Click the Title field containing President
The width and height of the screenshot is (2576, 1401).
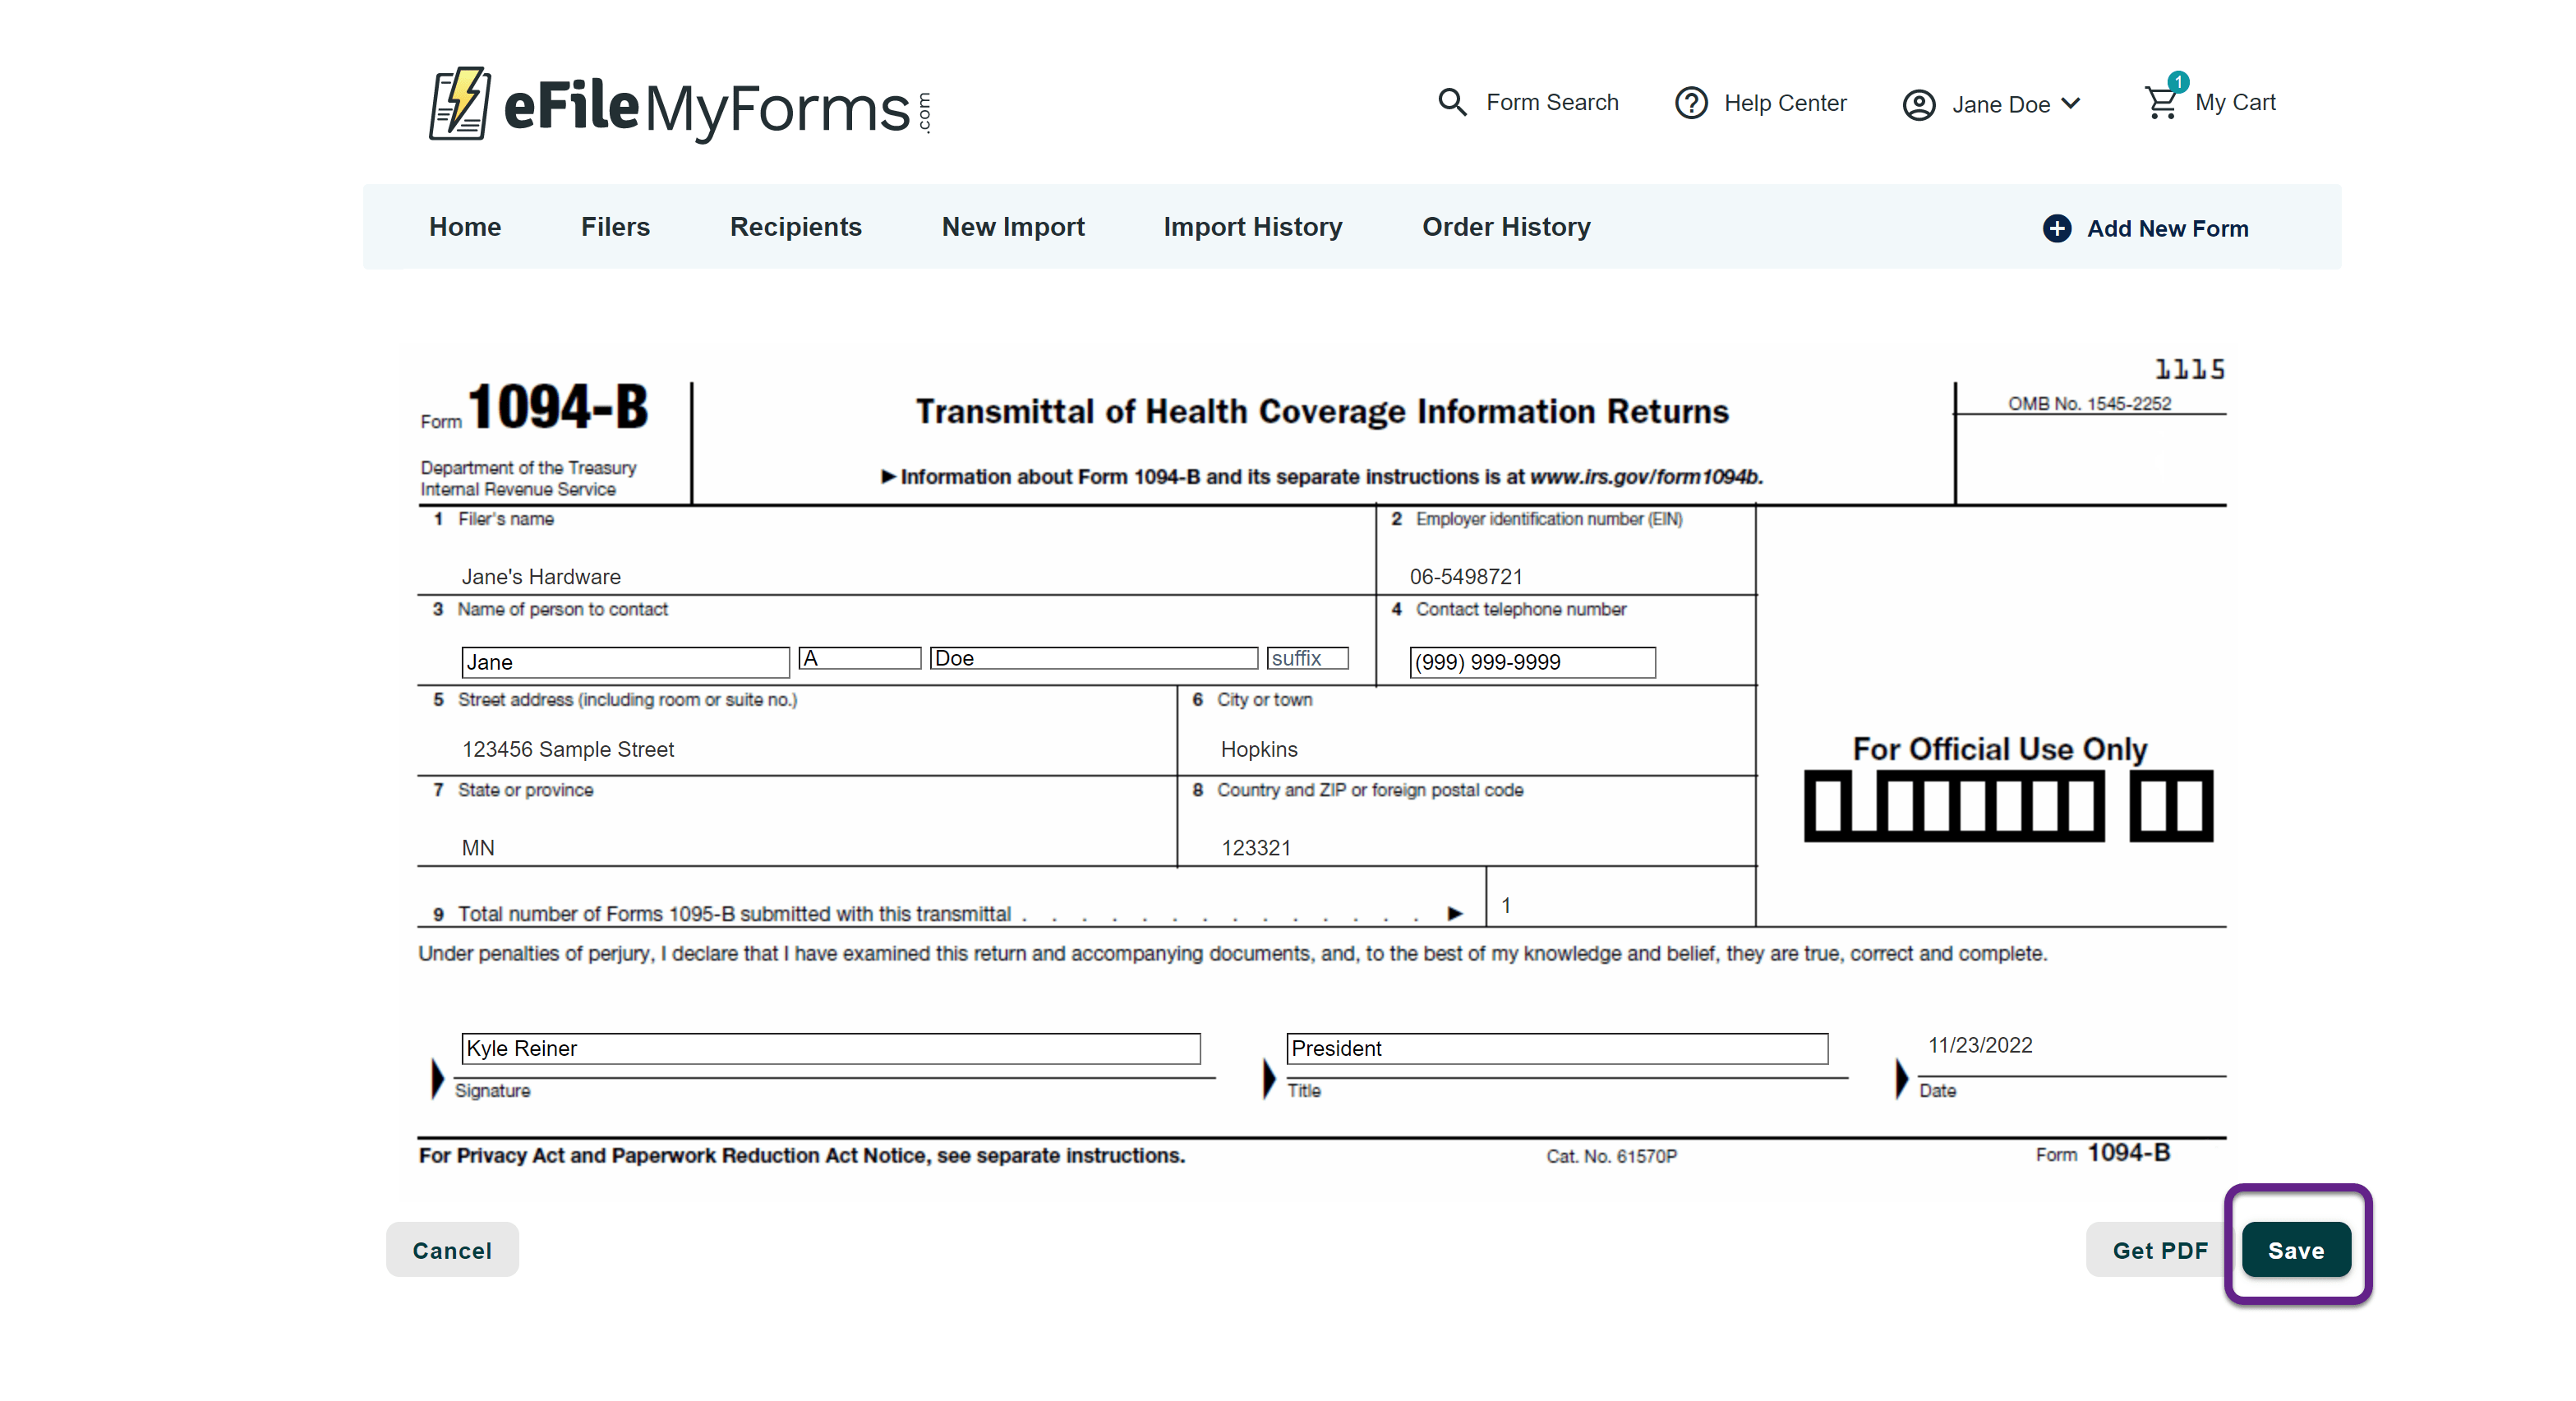click(x=1556, y=1048)
